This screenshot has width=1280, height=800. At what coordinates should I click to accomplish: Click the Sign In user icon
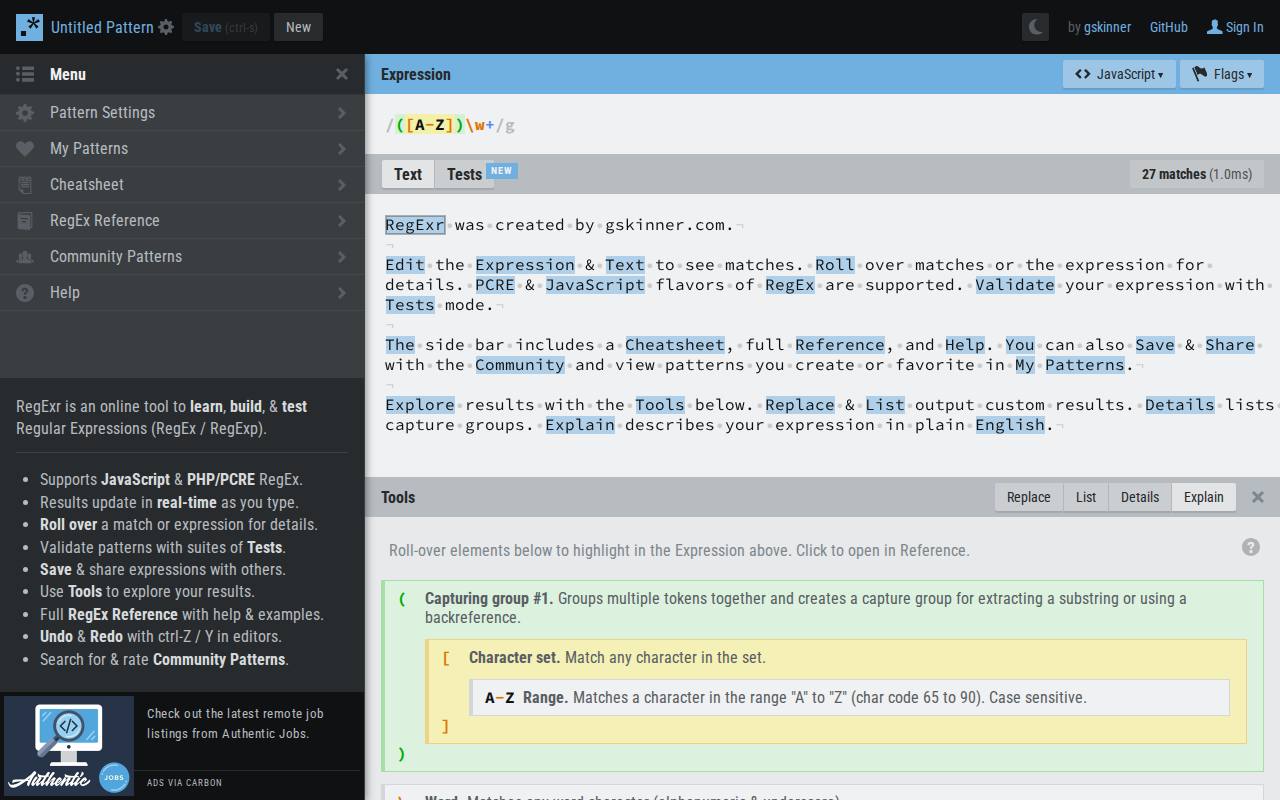(1214, 27)
